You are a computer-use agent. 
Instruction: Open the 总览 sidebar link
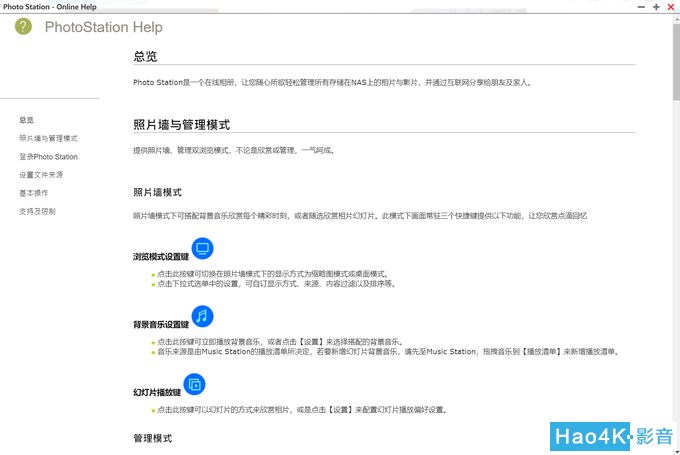coord(26,120)
